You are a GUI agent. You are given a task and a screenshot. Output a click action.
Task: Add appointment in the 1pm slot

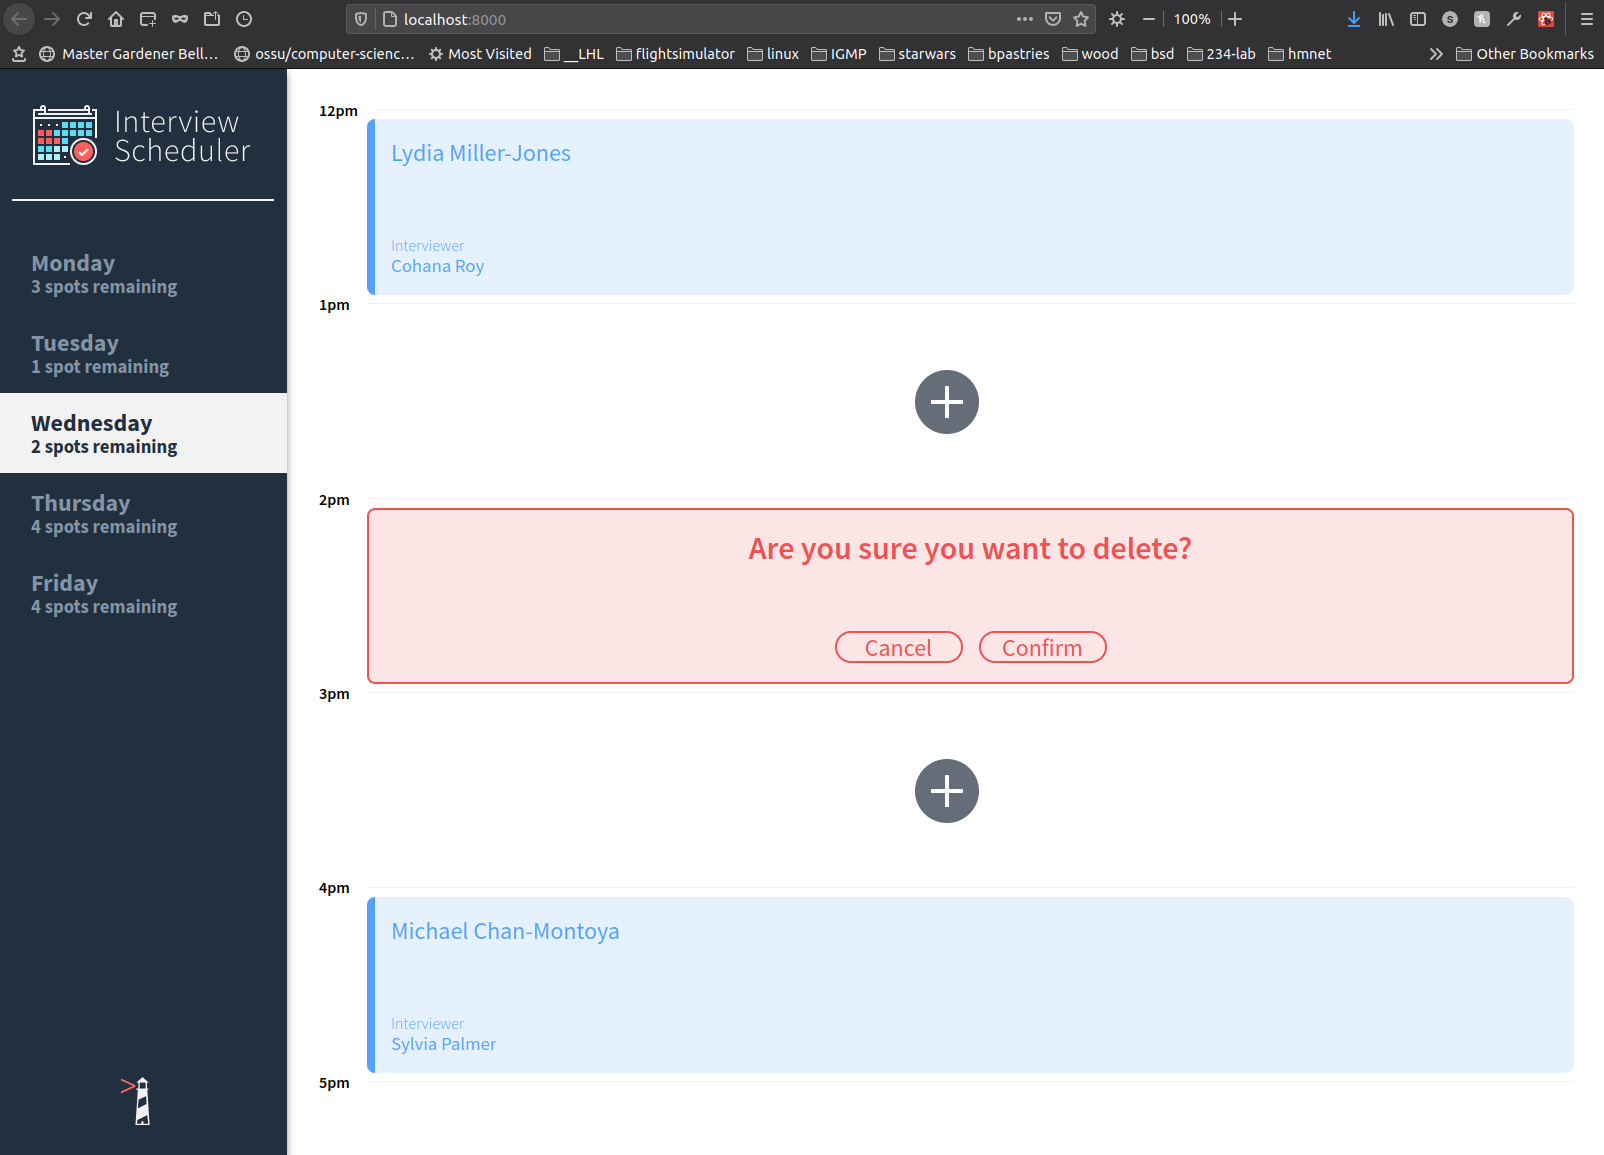946,402
